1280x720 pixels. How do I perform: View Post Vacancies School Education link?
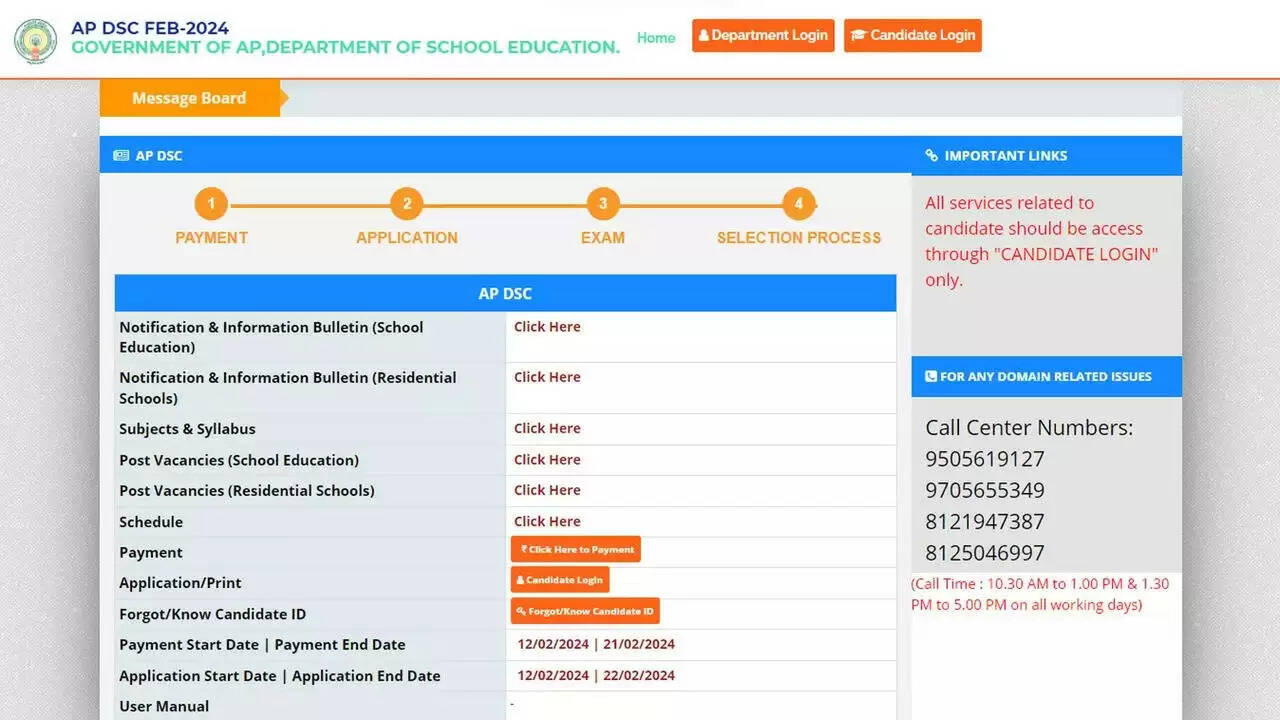[547, 459]
